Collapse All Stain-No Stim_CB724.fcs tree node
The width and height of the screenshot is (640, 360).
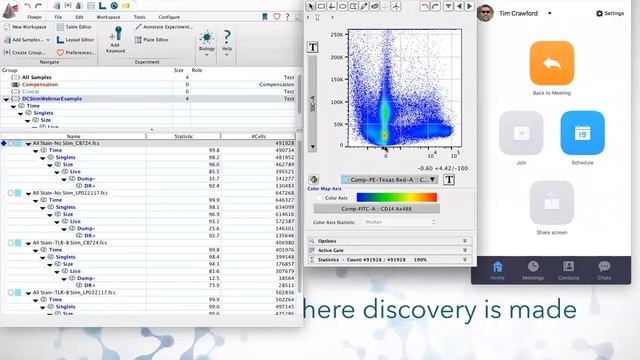(x=28, y=144)
